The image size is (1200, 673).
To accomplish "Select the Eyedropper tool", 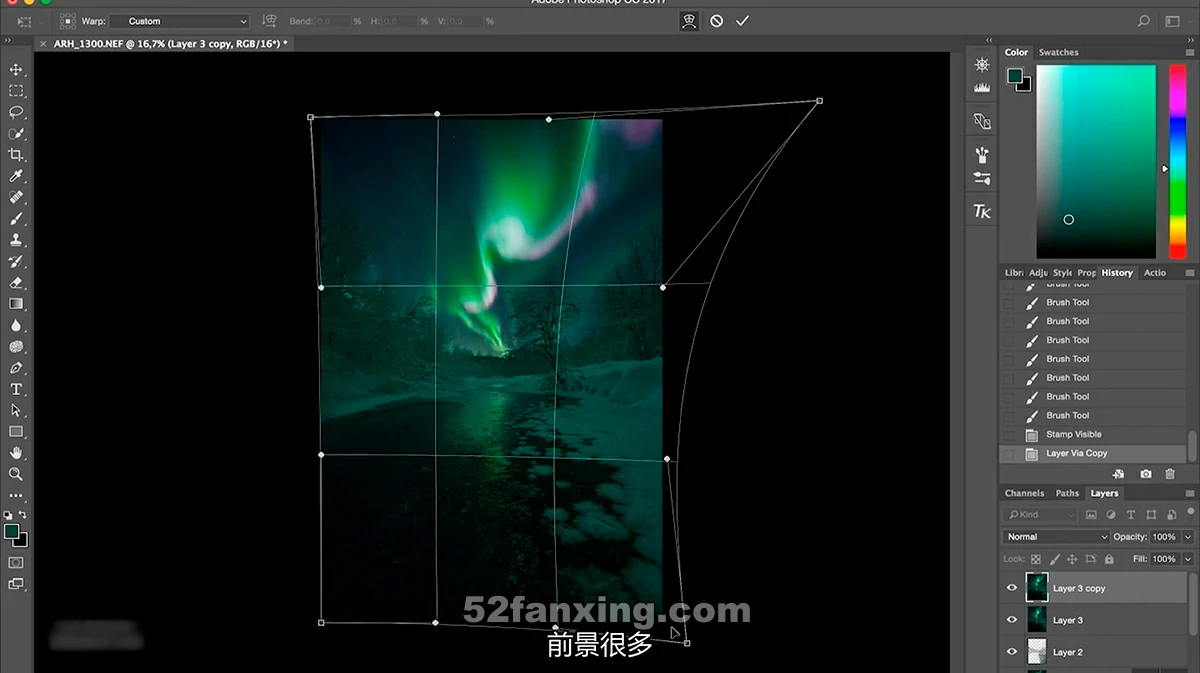I will coord(16,176).
